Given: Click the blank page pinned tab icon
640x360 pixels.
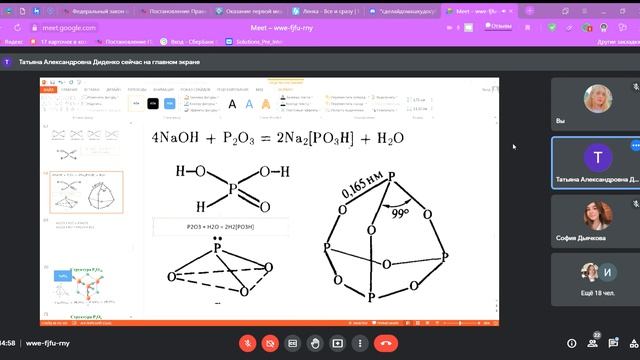Looking at the screenshot, I should 22,11.
